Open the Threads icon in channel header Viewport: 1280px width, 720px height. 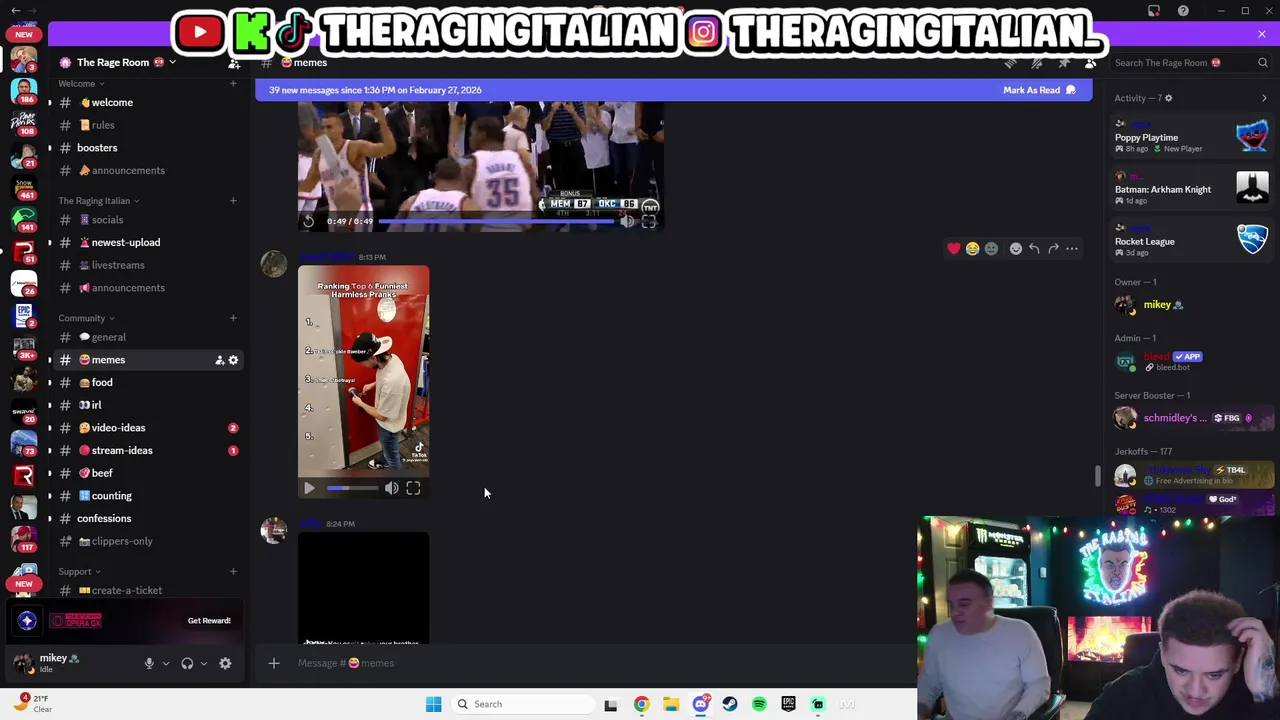tap(1010, 63)
